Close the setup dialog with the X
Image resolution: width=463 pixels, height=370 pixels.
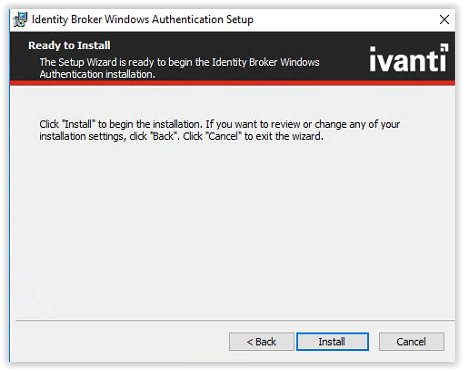pos(444,20)
